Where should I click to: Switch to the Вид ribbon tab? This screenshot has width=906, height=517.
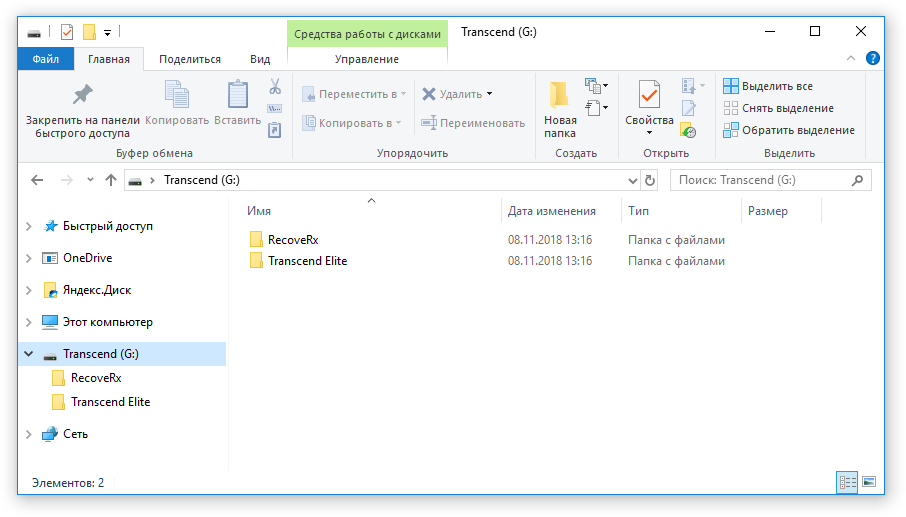(260, 59)
